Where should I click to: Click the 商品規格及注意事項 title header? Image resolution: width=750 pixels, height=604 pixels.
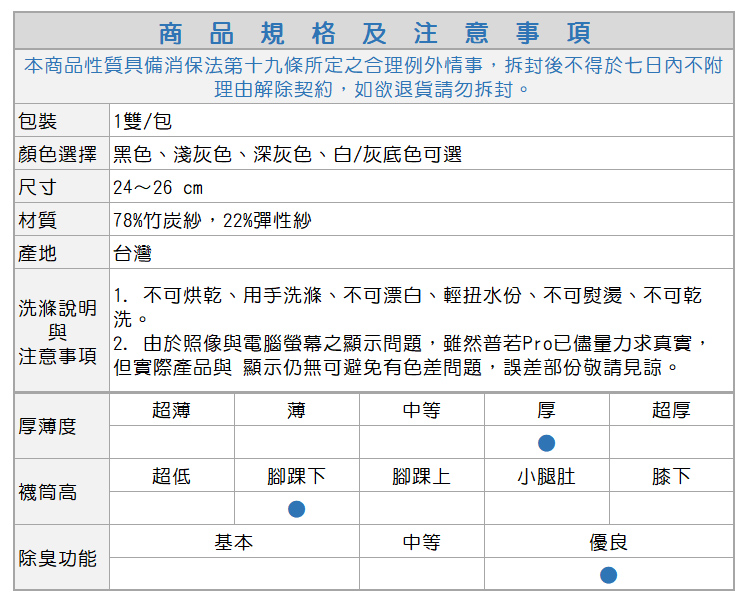tap(375, 32)
